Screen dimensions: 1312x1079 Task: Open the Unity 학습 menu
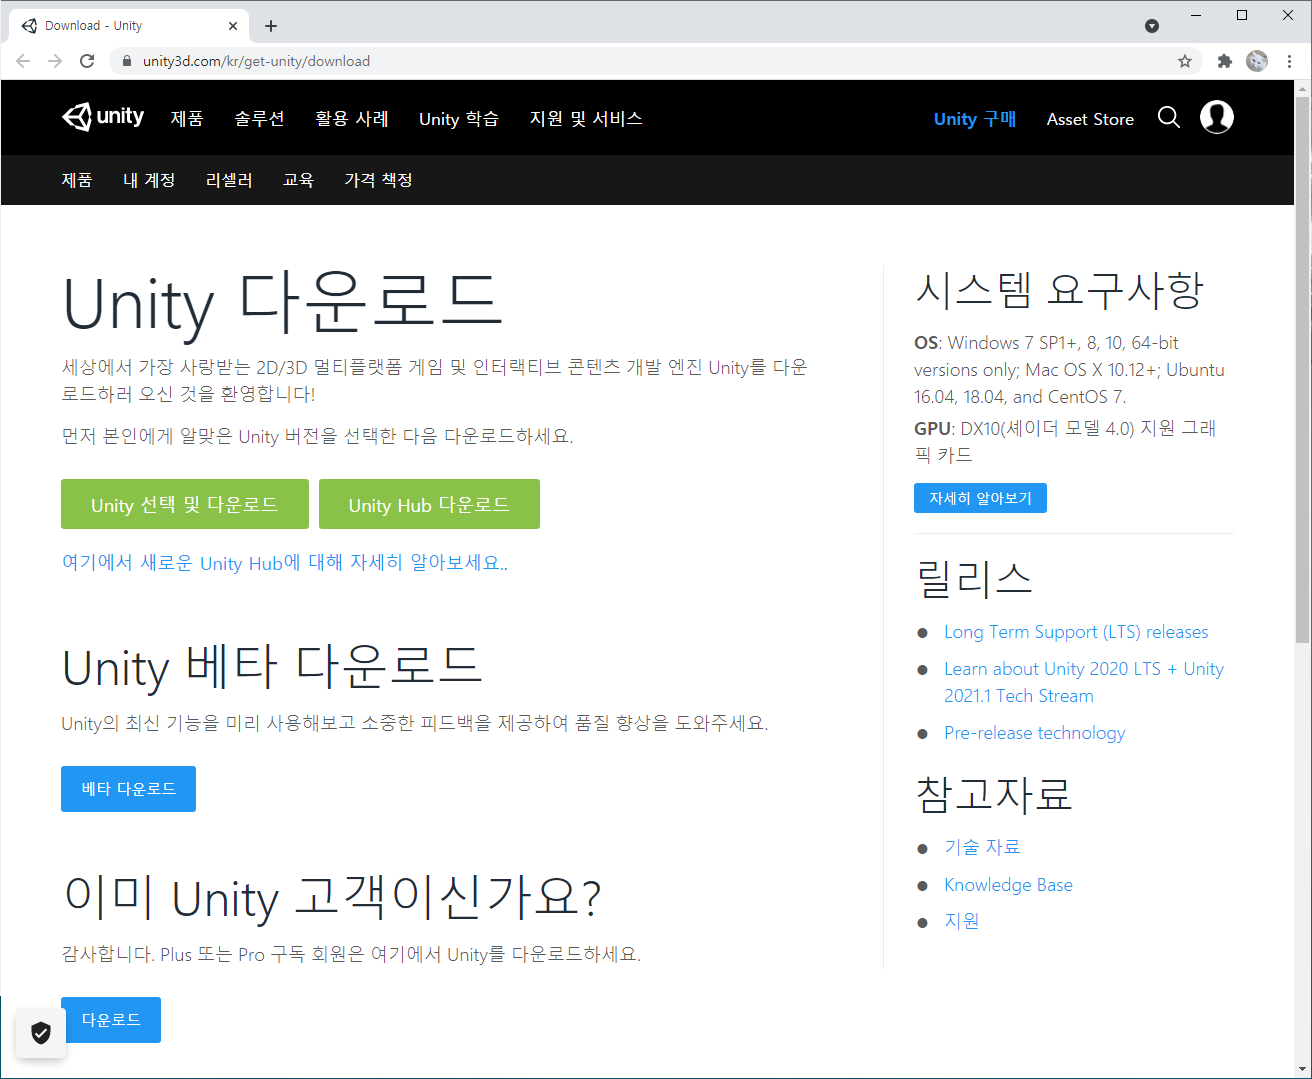pyautogui.click(x=459, y=119)
